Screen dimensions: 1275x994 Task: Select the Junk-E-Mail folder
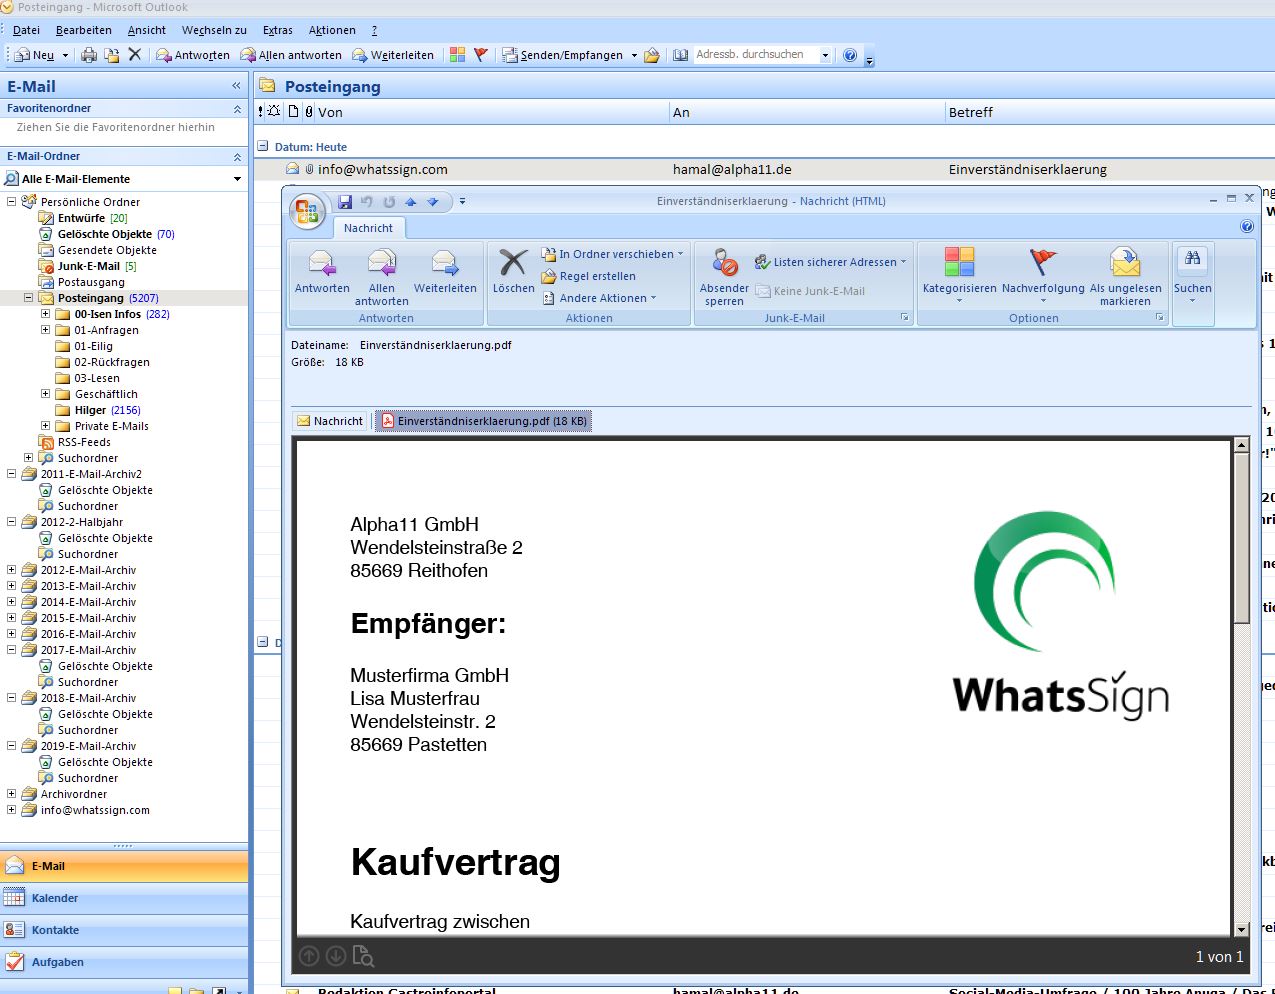coord(88,266)
